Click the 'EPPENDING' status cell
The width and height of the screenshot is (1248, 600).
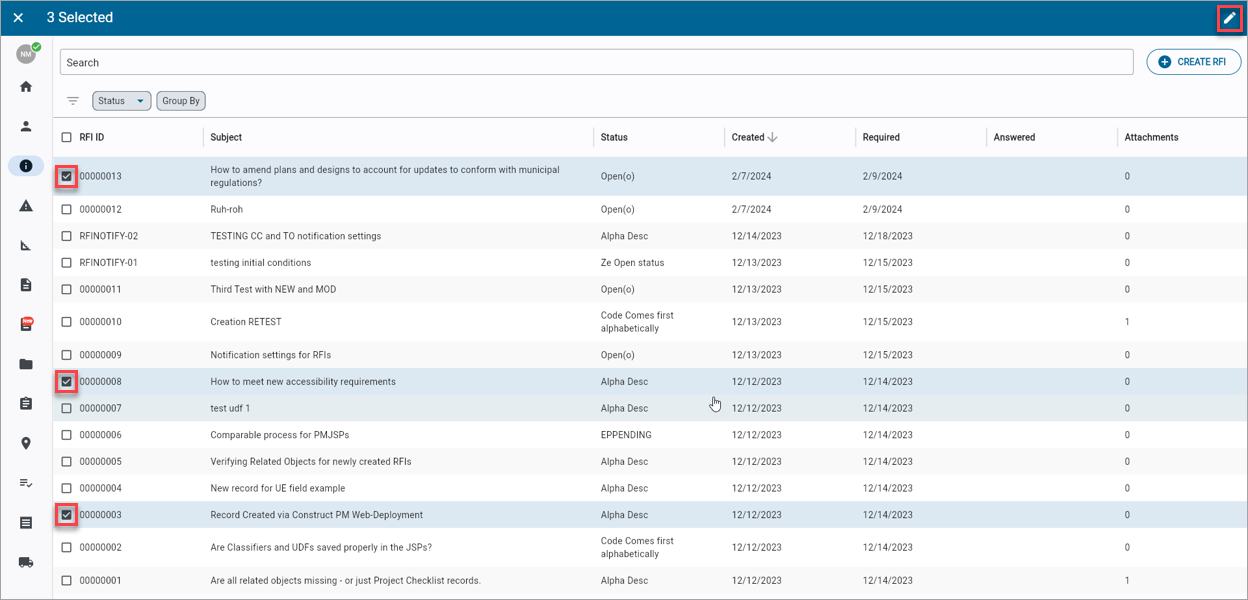pos(626,435)
